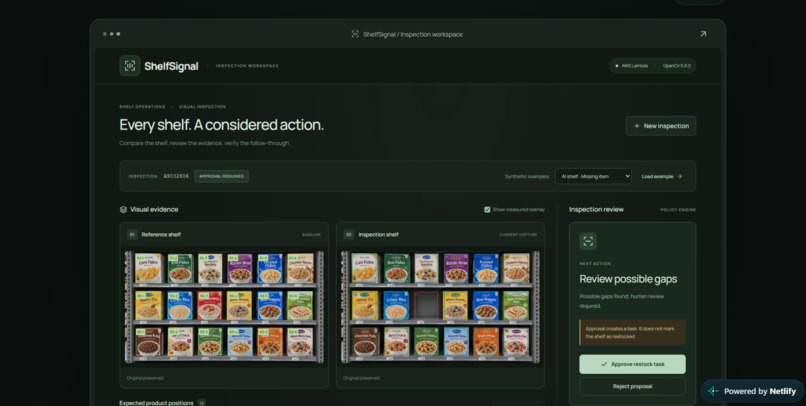Click the BASELINE label on Reference shelf
The height and width of the screenshot is (406, 806).
311,235
